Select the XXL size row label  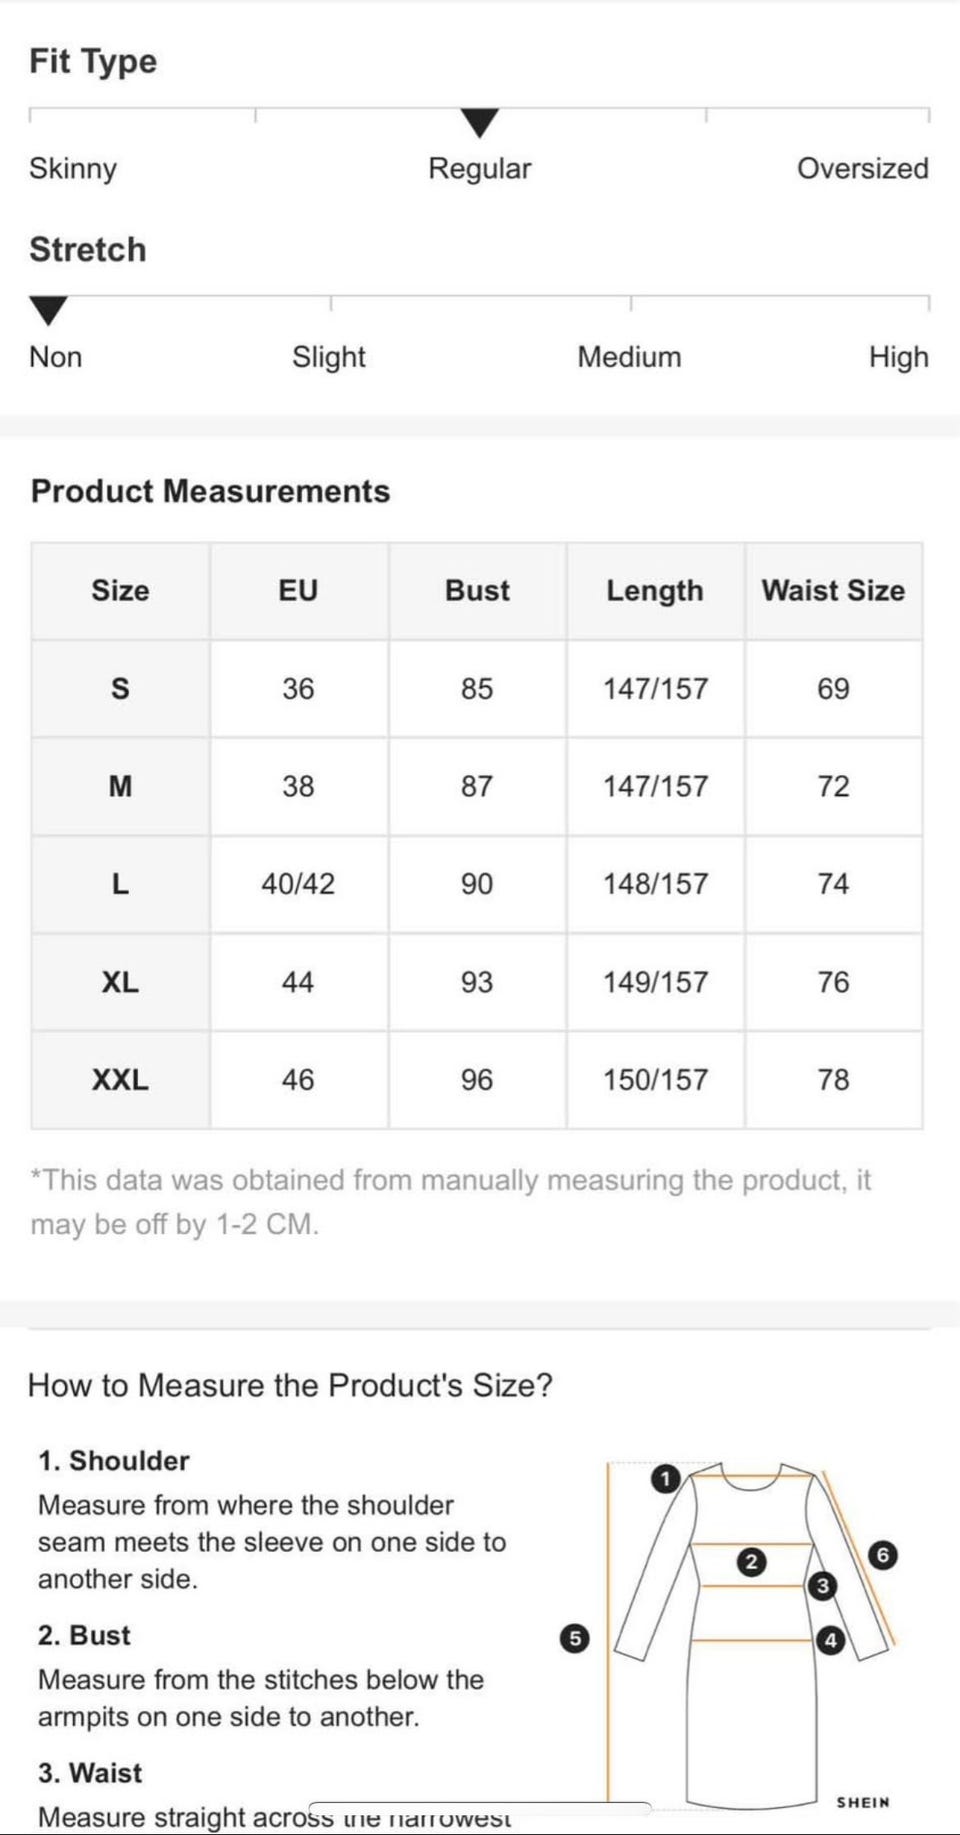tap(120, 1080)
